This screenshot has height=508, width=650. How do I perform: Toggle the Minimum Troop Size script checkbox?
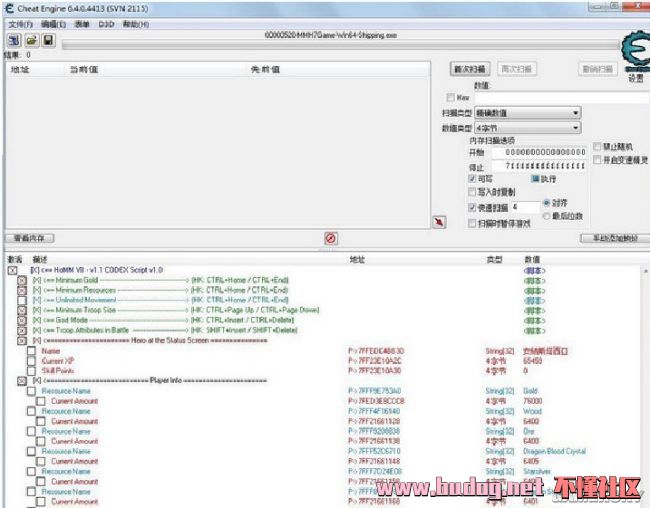pos(22,310)
